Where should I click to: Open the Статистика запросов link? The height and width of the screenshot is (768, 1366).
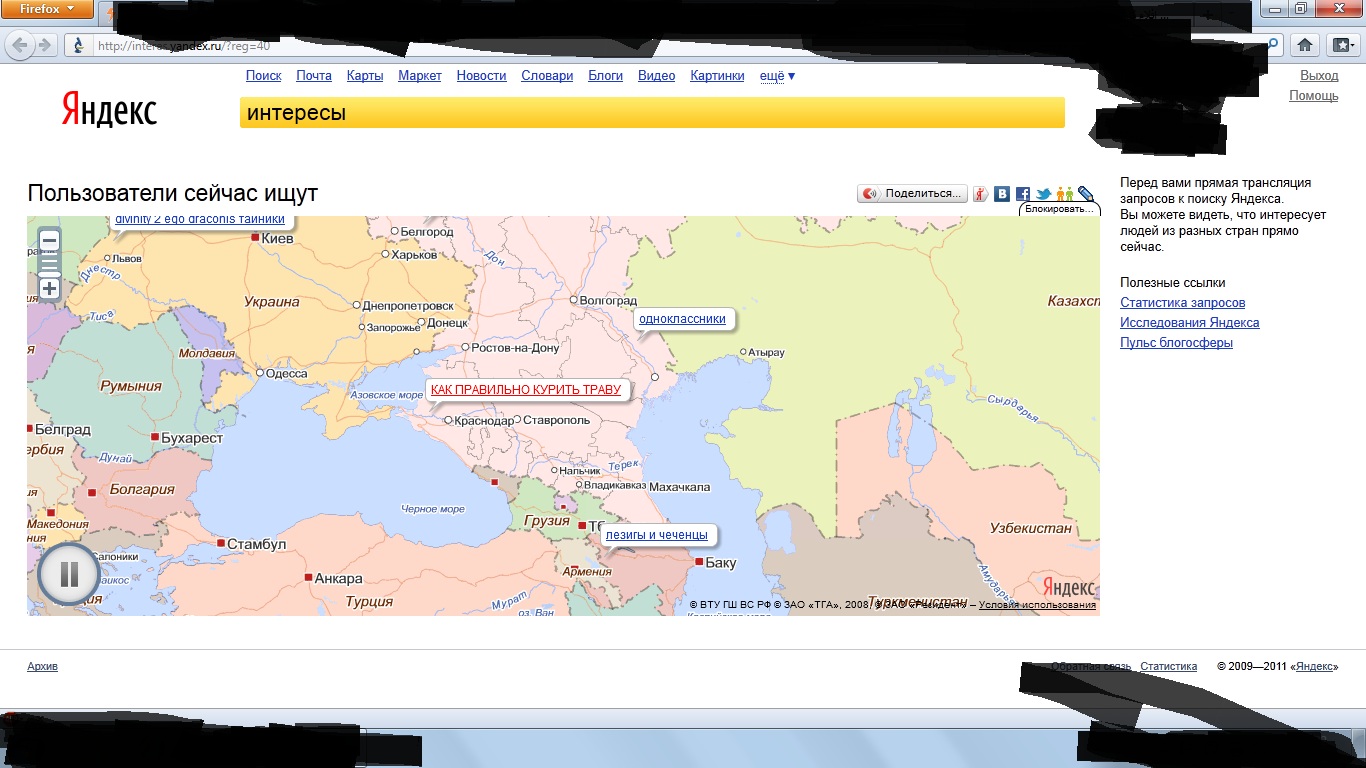tap(1182, 303)
